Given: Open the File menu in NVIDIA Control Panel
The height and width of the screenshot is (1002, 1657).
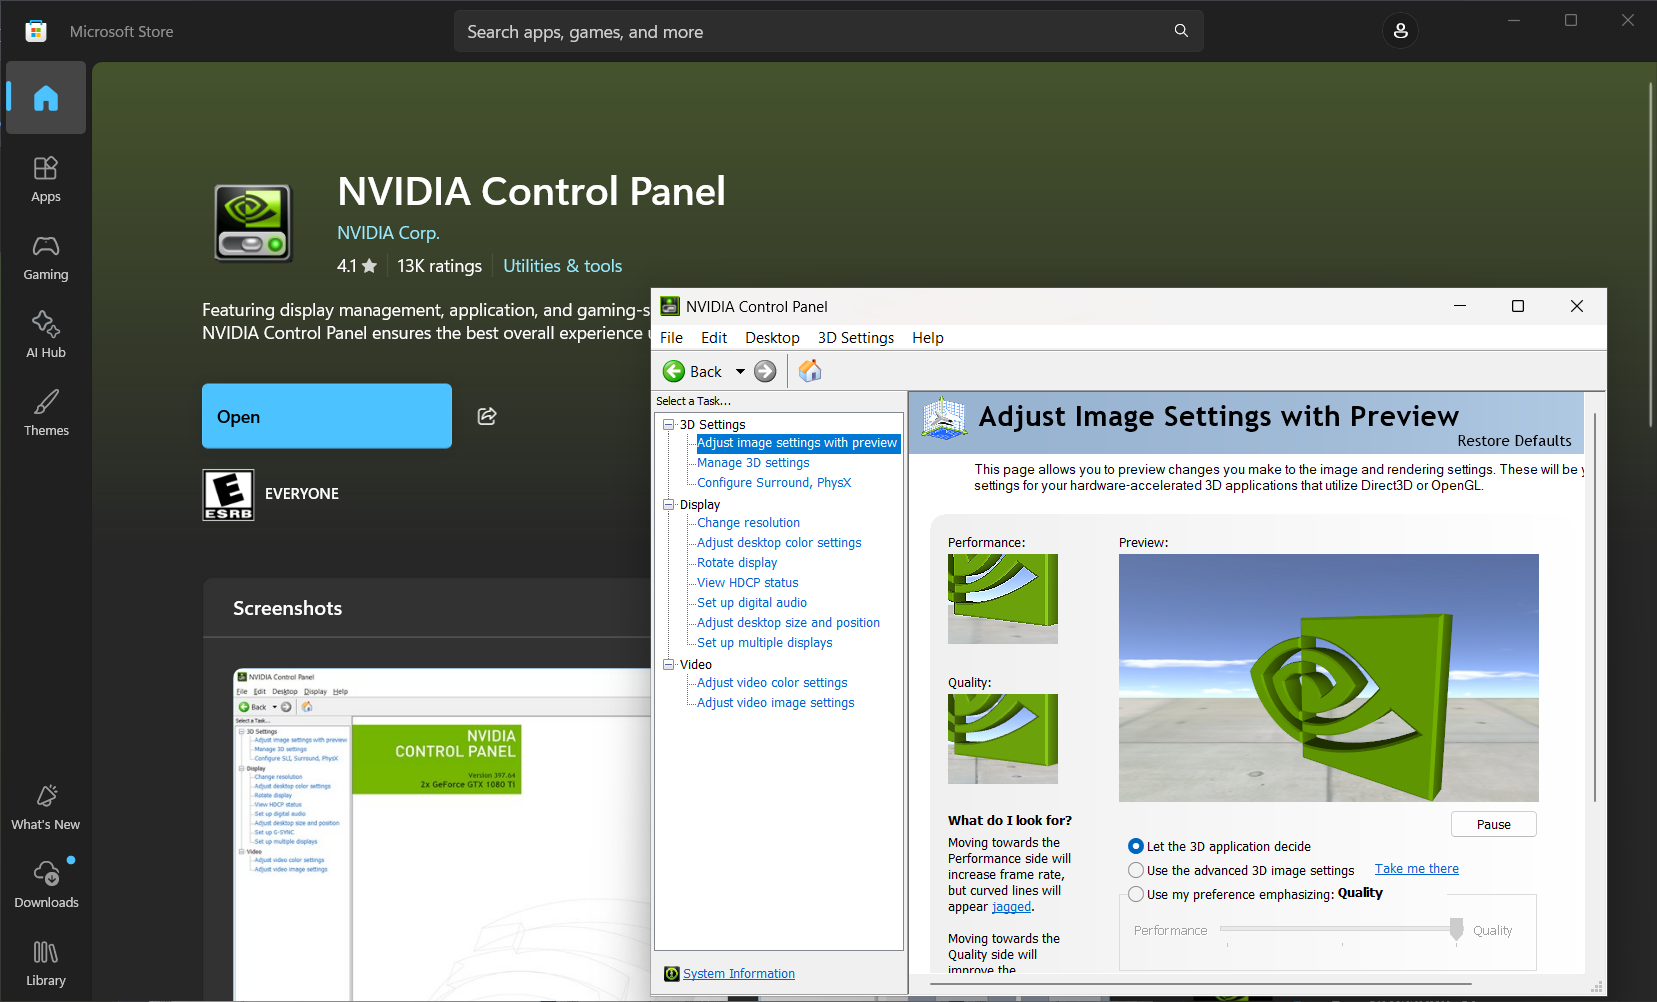Looking at the screenshot, I should click(x=671, y=338).
